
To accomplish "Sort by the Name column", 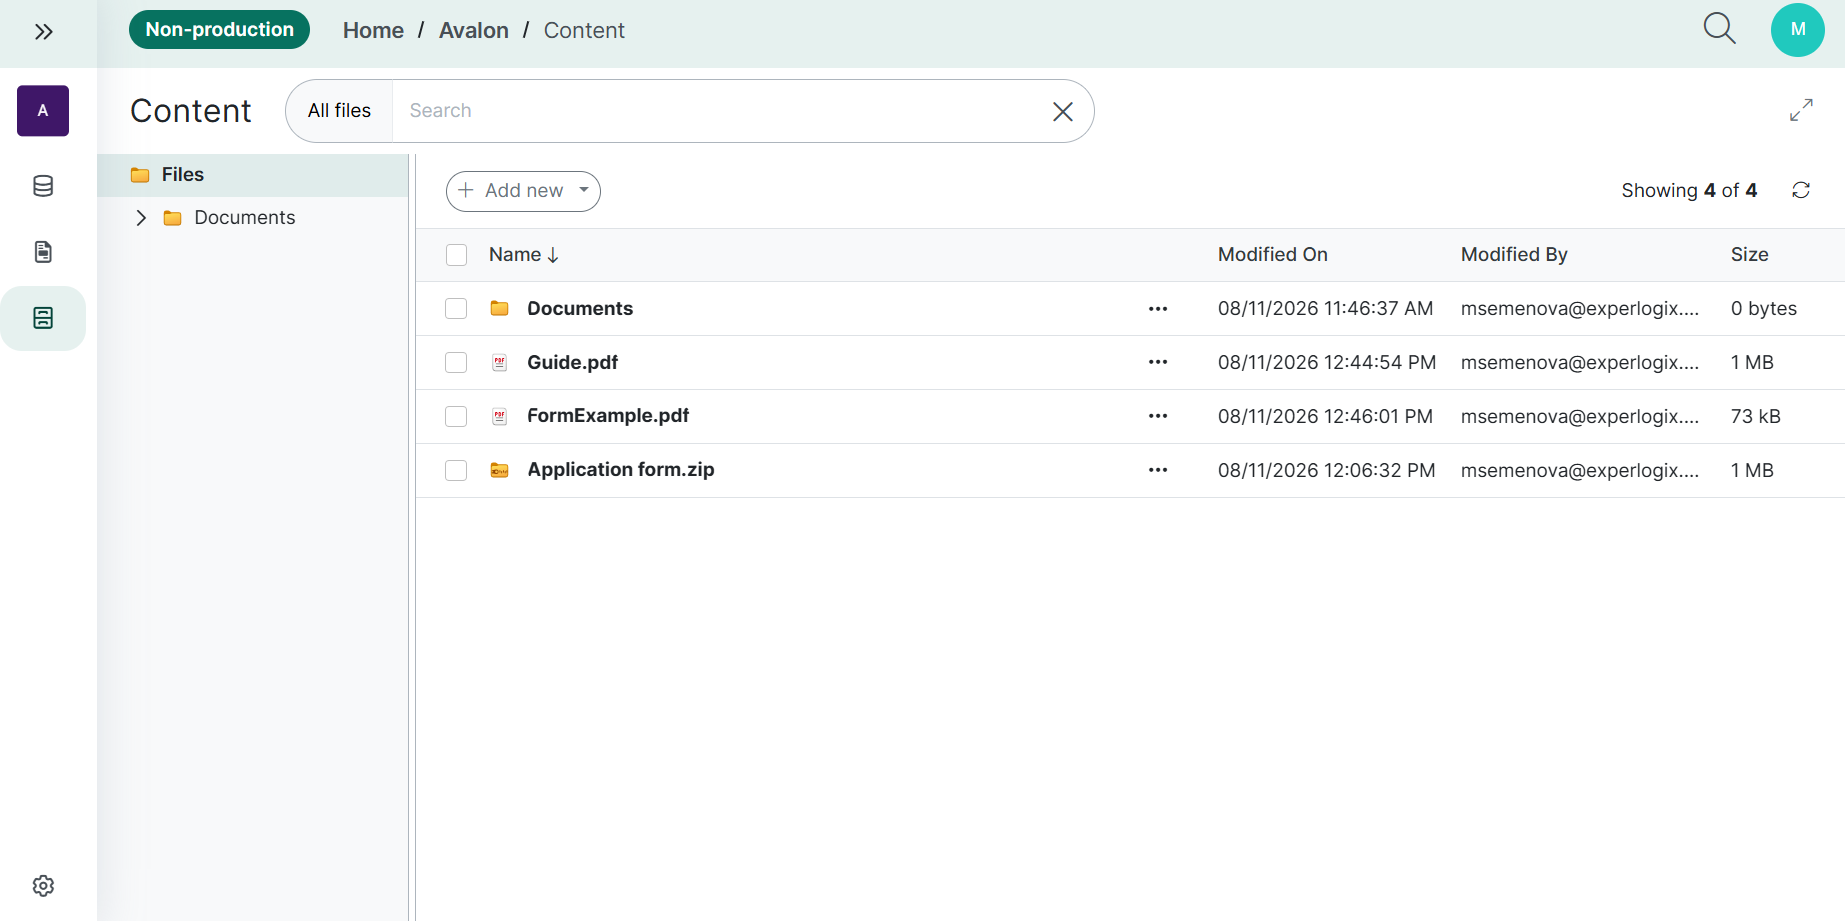I will [524, 255].
